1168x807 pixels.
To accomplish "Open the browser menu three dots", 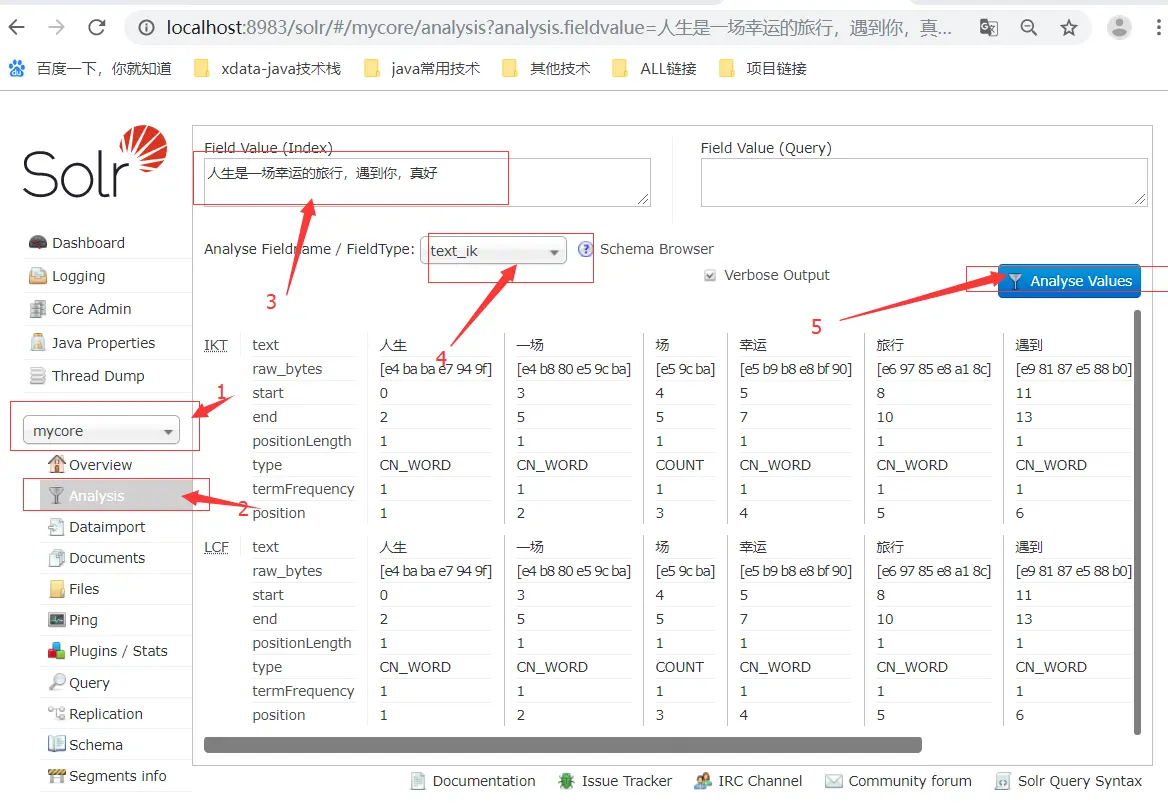I will coord(1158,28).
